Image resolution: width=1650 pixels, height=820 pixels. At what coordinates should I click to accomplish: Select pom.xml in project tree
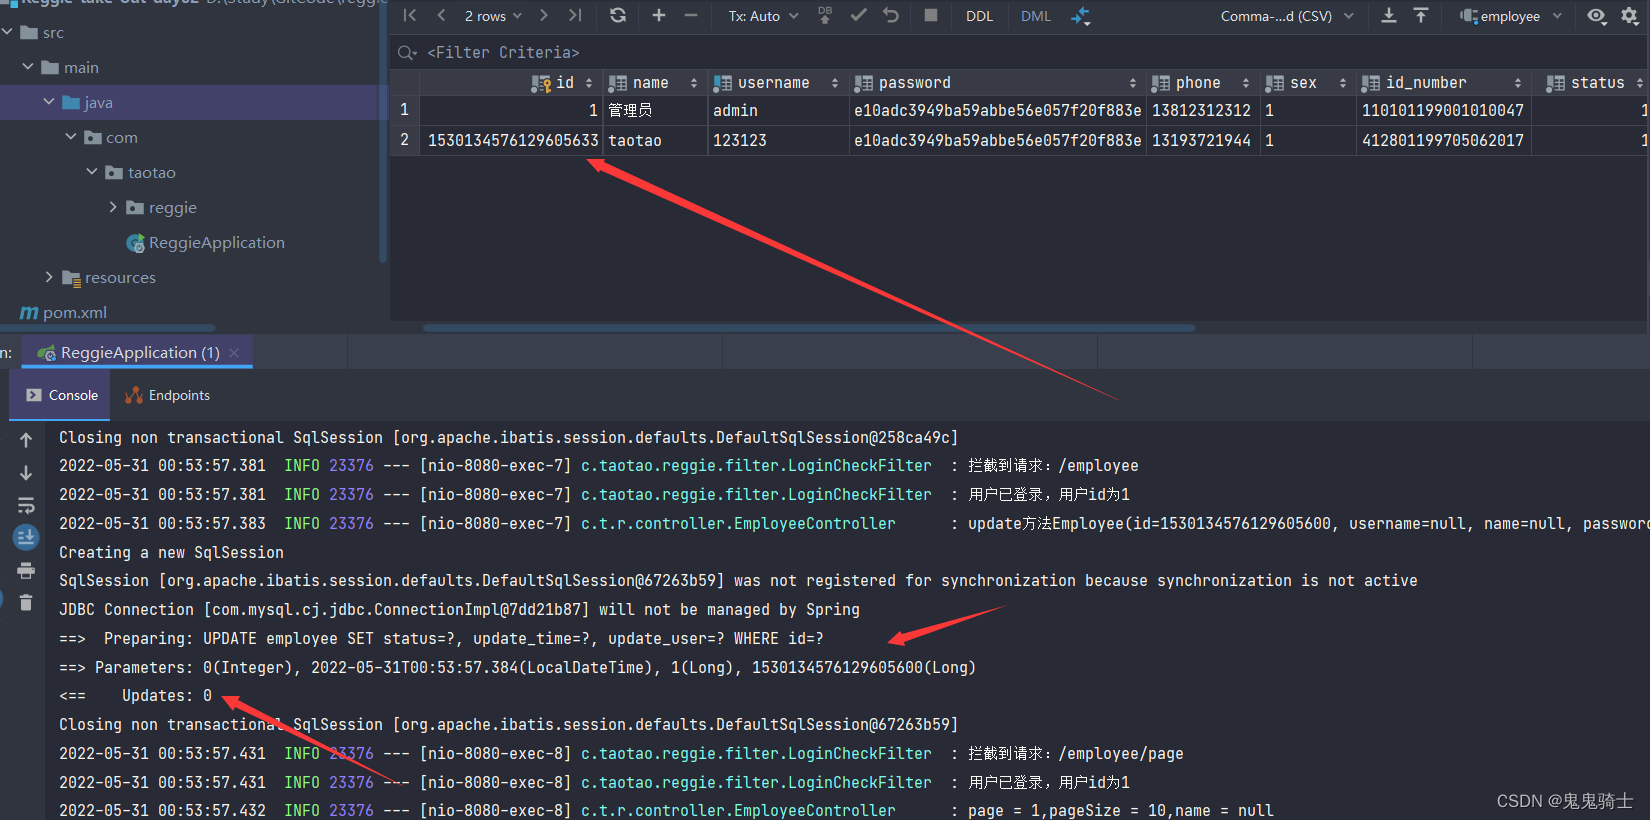[x=64, y=313]
